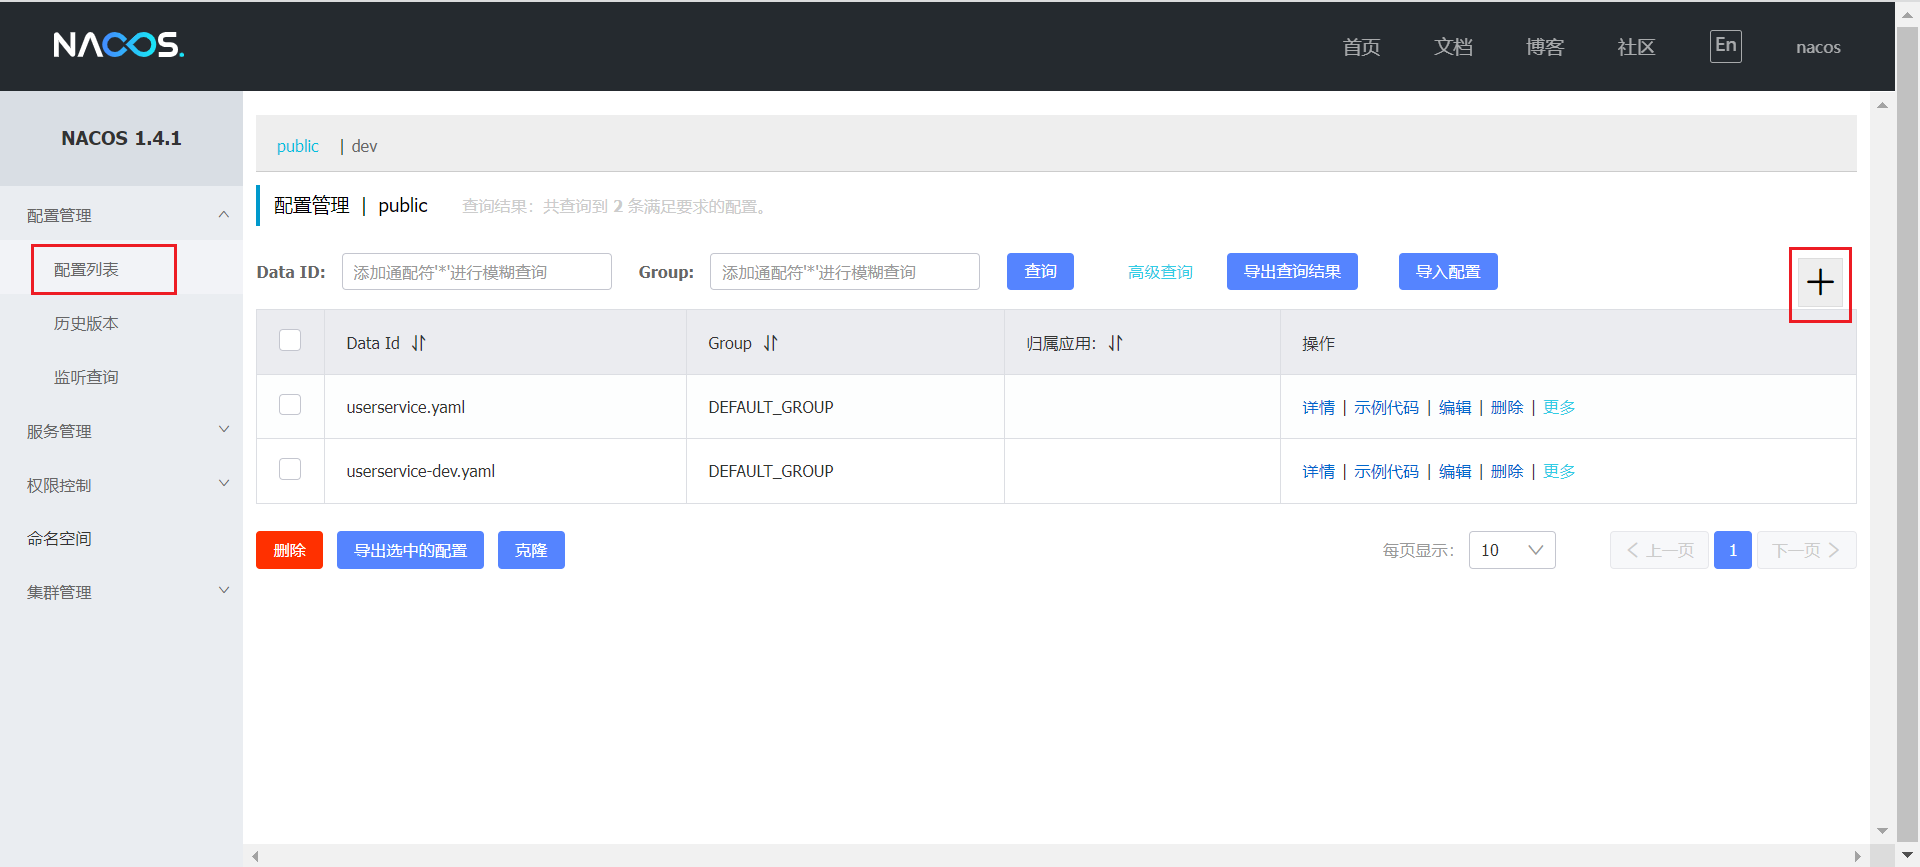Click the NACOS logo

click(x=118, y=45)
